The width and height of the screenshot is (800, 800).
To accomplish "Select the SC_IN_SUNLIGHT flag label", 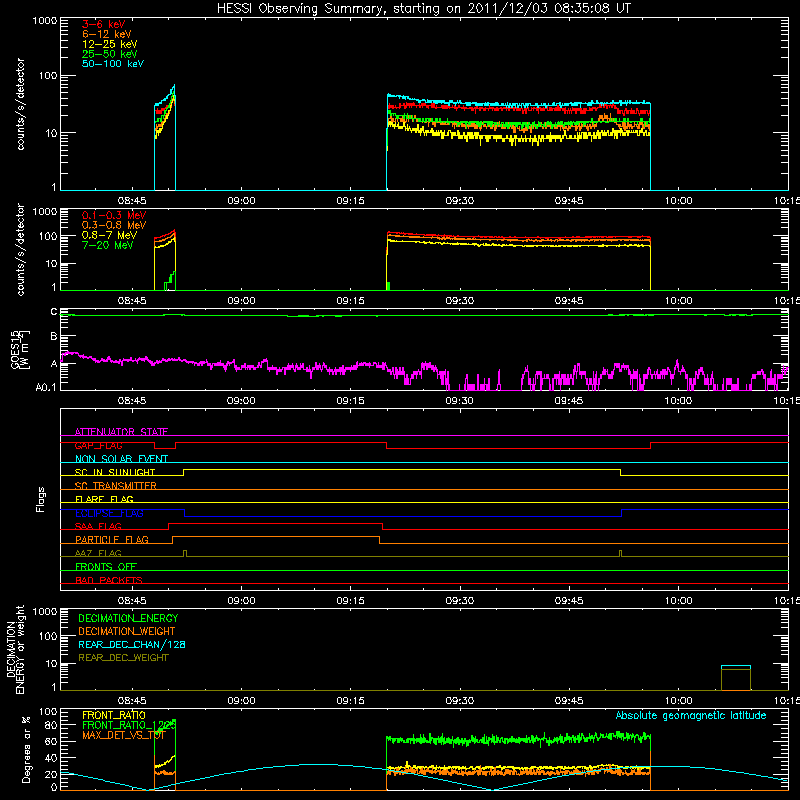I will tap(115, 472).
